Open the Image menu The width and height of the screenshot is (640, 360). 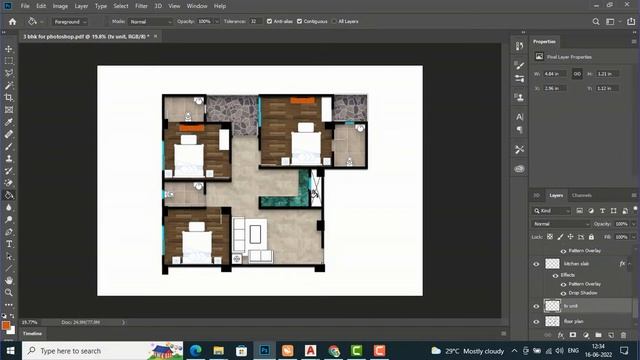[60, 6]
